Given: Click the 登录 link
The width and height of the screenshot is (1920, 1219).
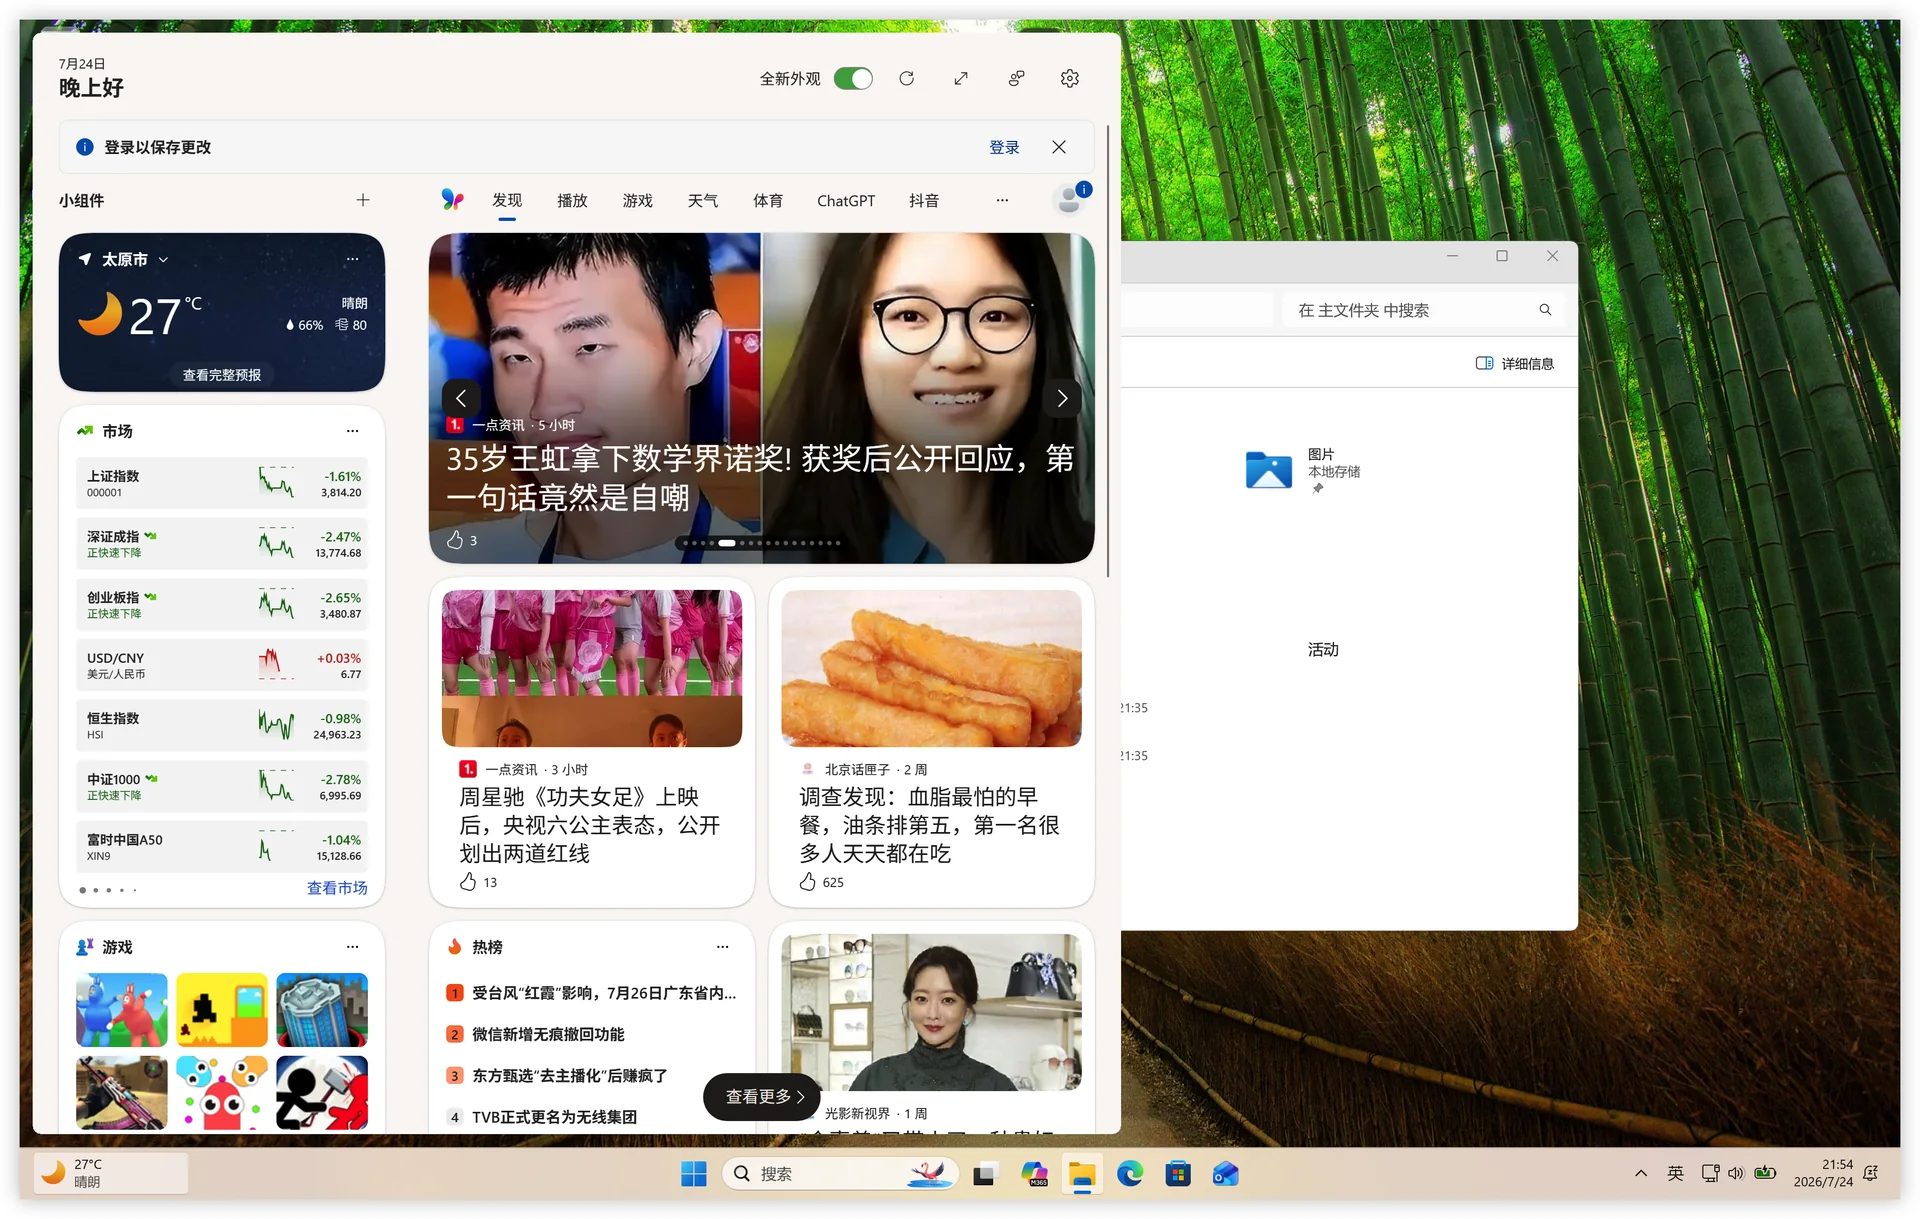Looking at the screenshot, I should [x=1004, y=147].
